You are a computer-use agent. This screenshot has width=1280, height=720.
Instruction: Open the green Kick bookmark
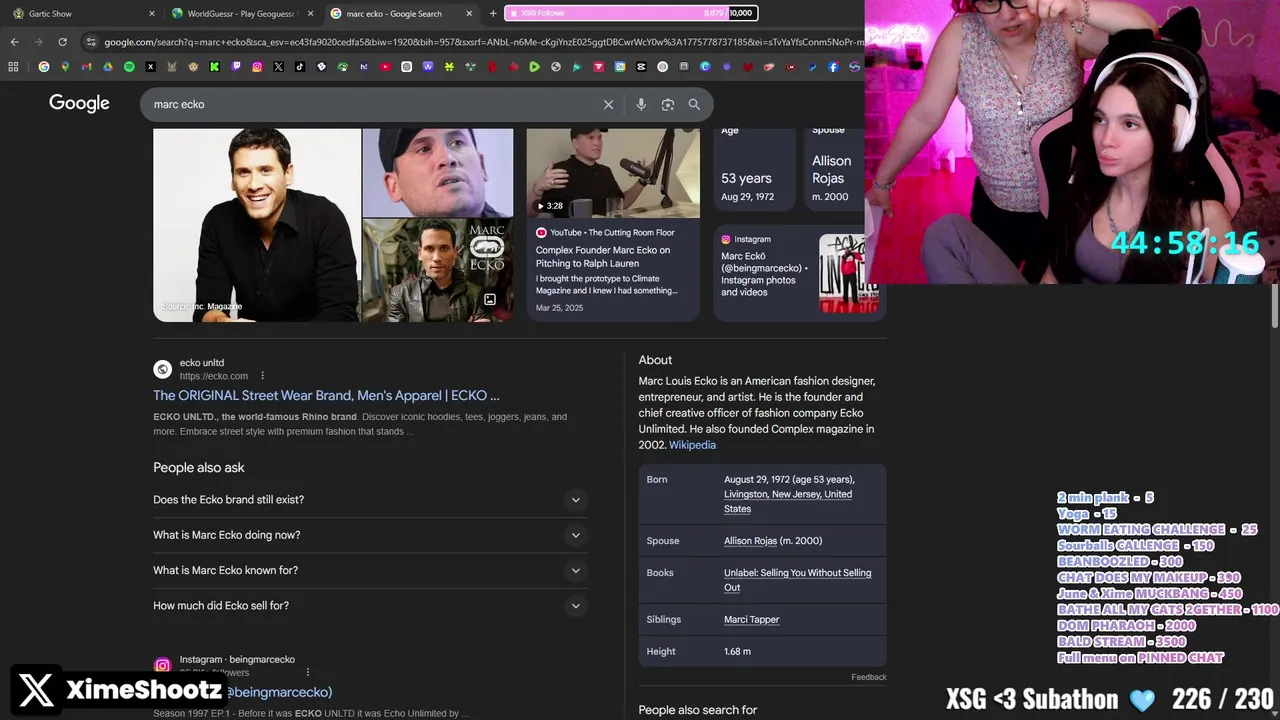pos(214,67)
